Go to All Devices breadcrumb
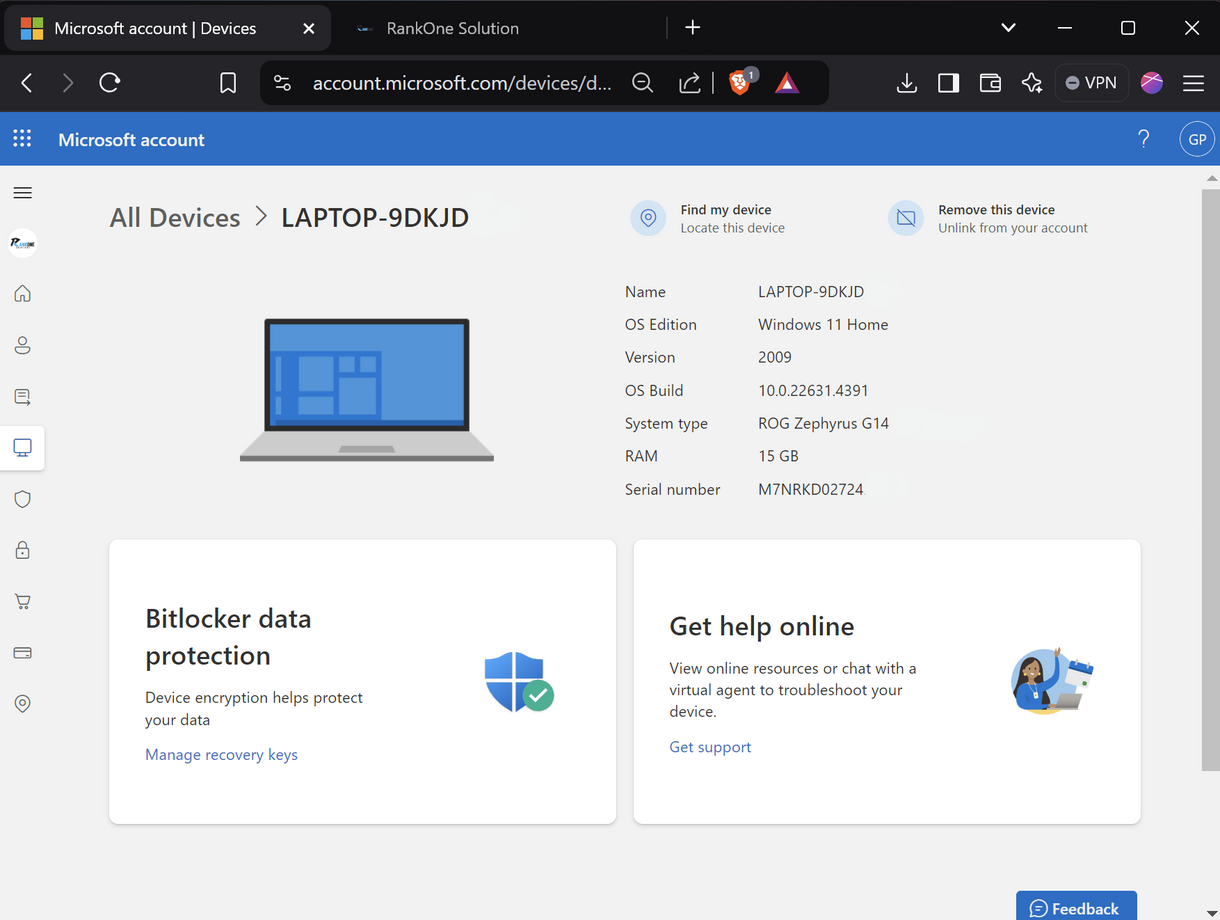This screenshot has height=920, width=1220. (x=175, y=217)
